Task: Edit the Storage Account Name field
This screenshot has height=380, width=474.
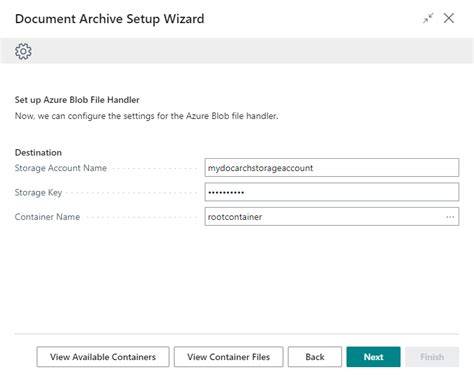Action: pos(332,168)
